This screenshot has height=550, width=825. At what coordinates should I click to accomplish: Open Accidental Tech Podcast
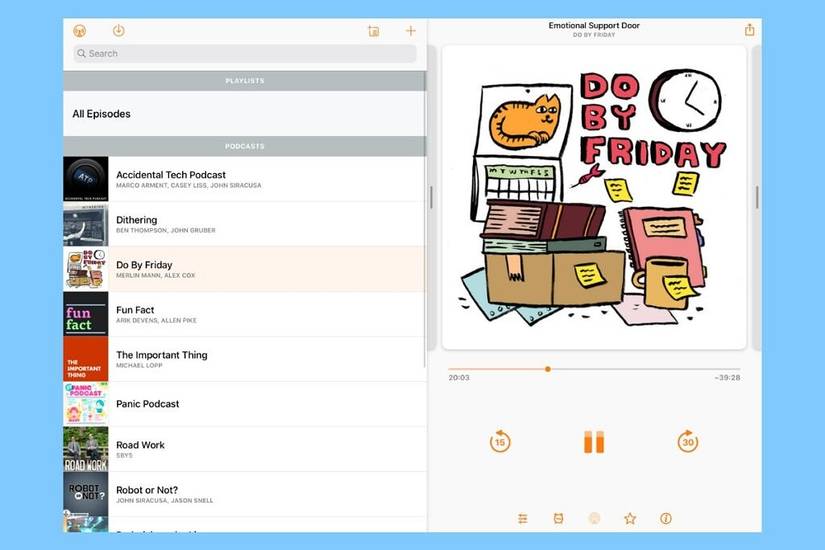(245, 179)
